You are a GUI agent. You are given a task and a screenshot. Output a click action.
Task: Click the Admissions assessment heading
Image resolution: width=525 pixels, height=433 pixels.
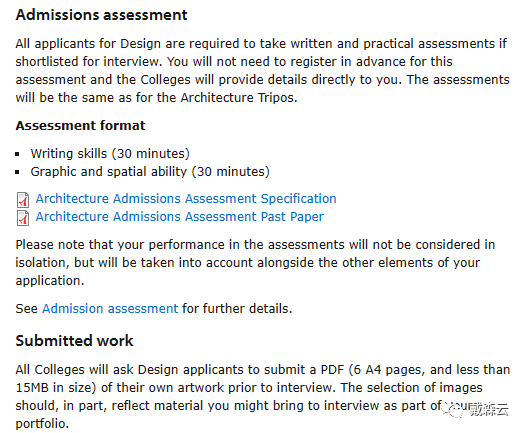coord(101,15)
